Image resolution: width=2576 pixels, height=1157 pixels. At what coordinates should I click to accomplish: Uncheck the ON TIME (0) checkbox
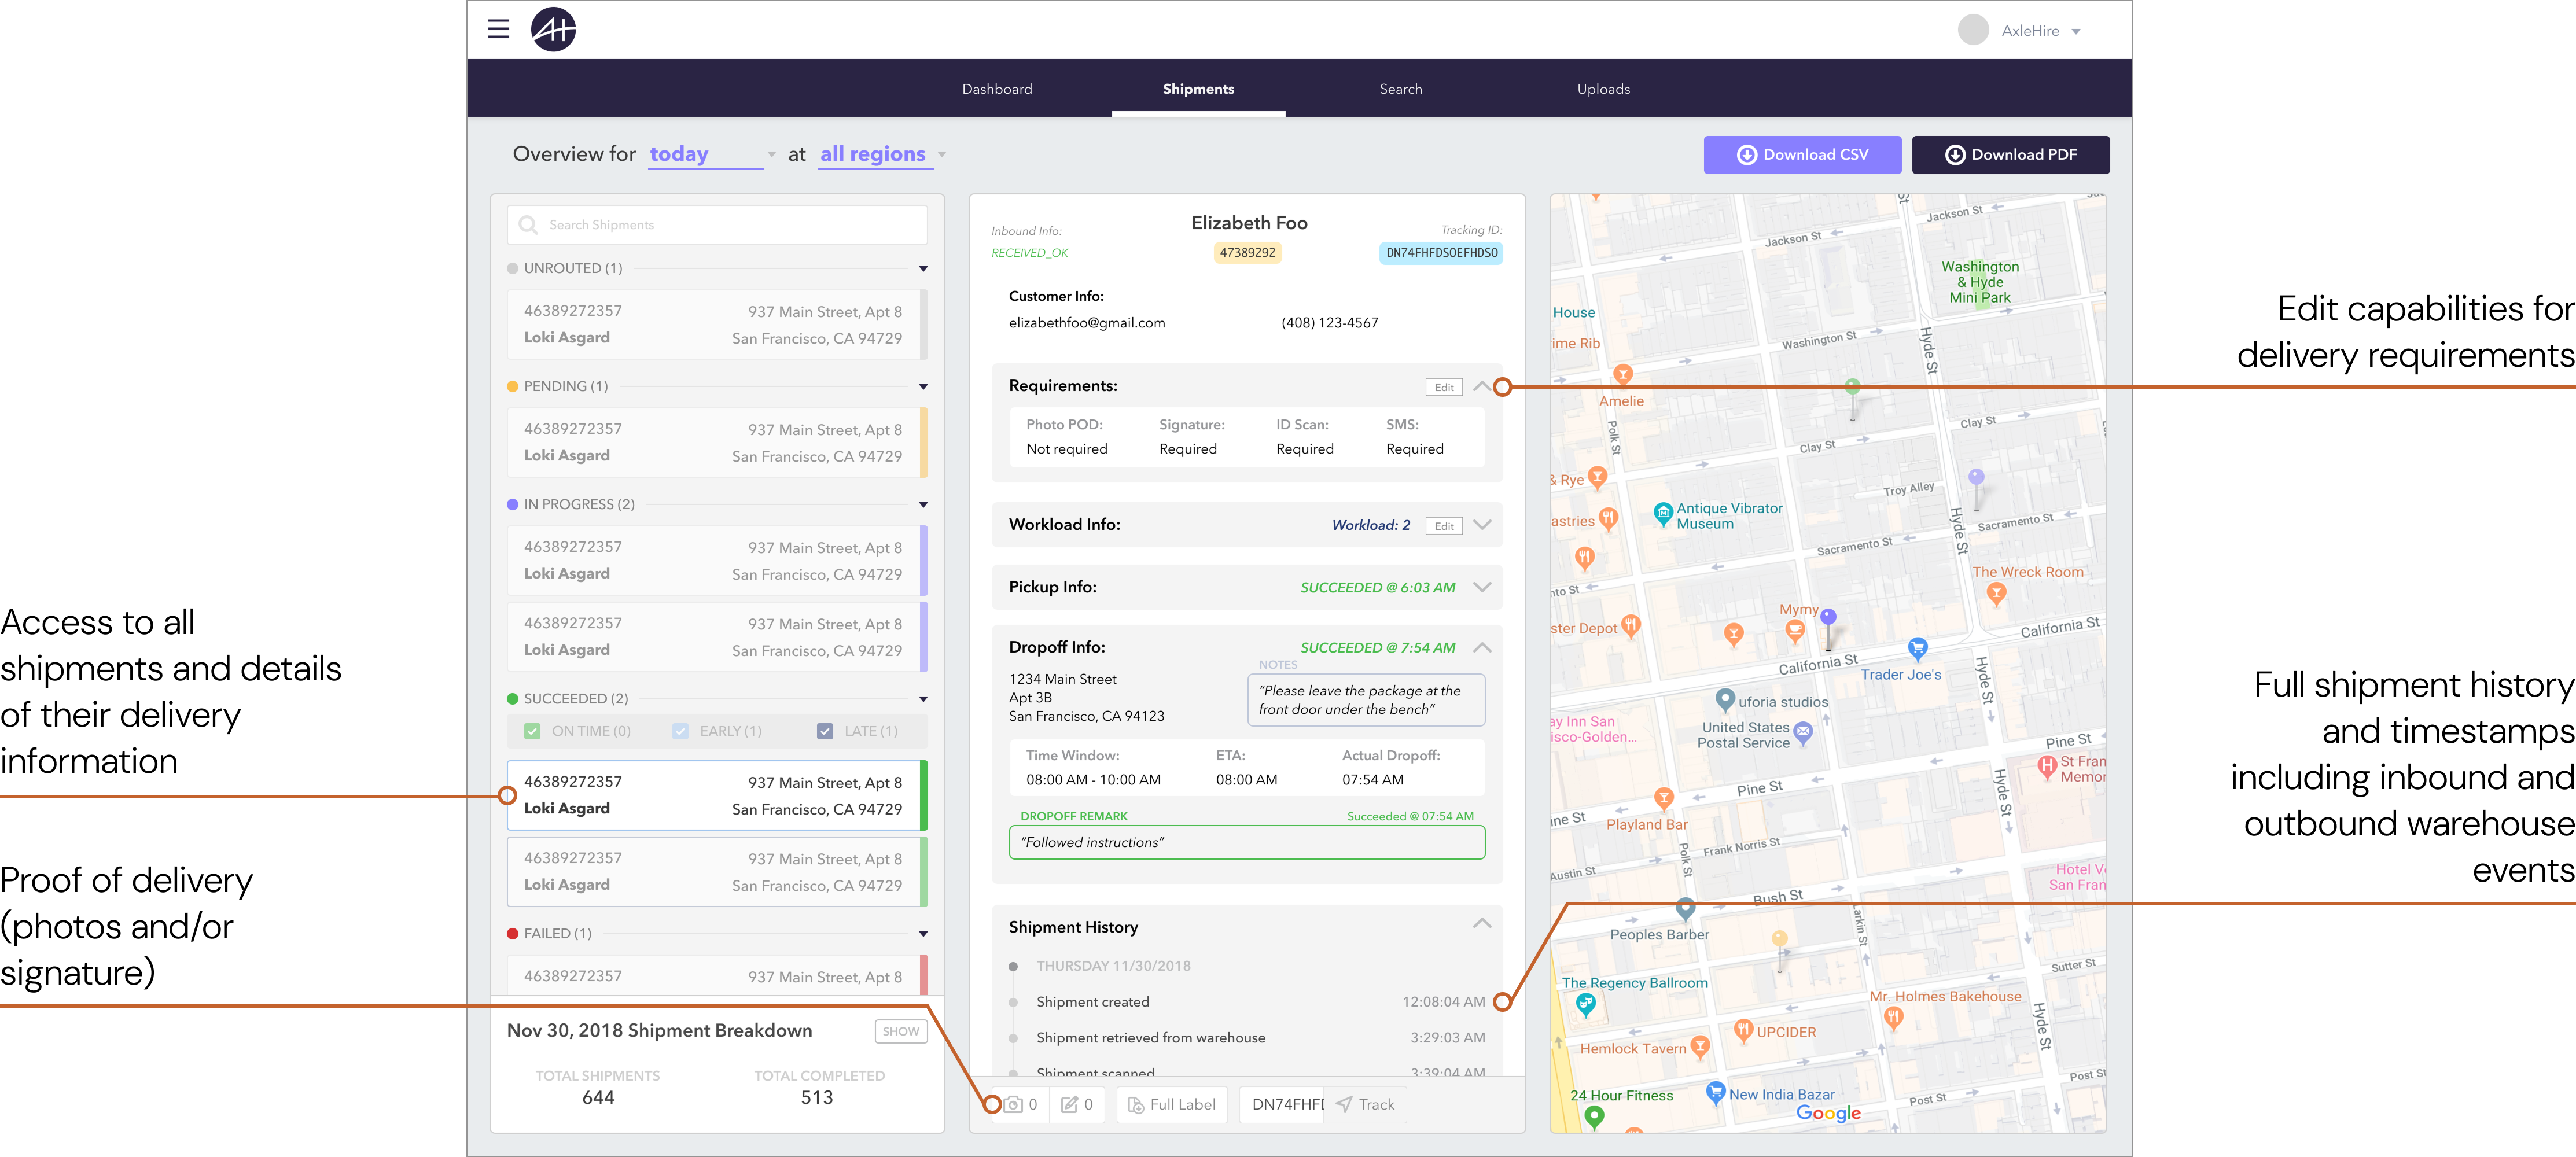tap(533, 730)
